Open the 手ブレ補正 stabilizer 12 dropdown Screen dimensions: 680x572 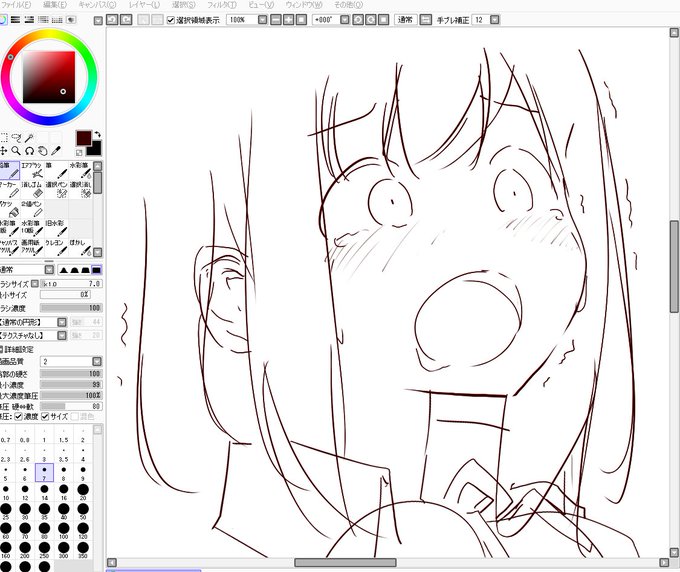(494, 20)
